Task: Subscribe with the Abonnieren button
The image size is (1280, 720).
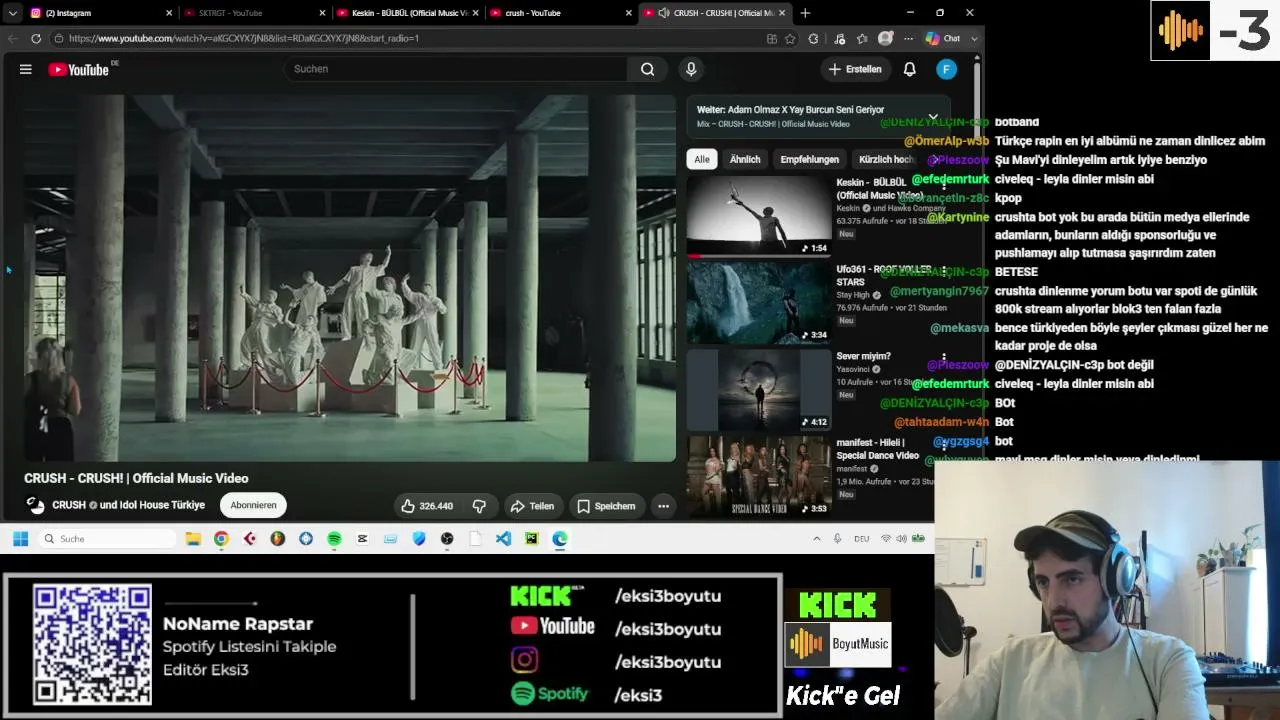Action: point(253,505)
